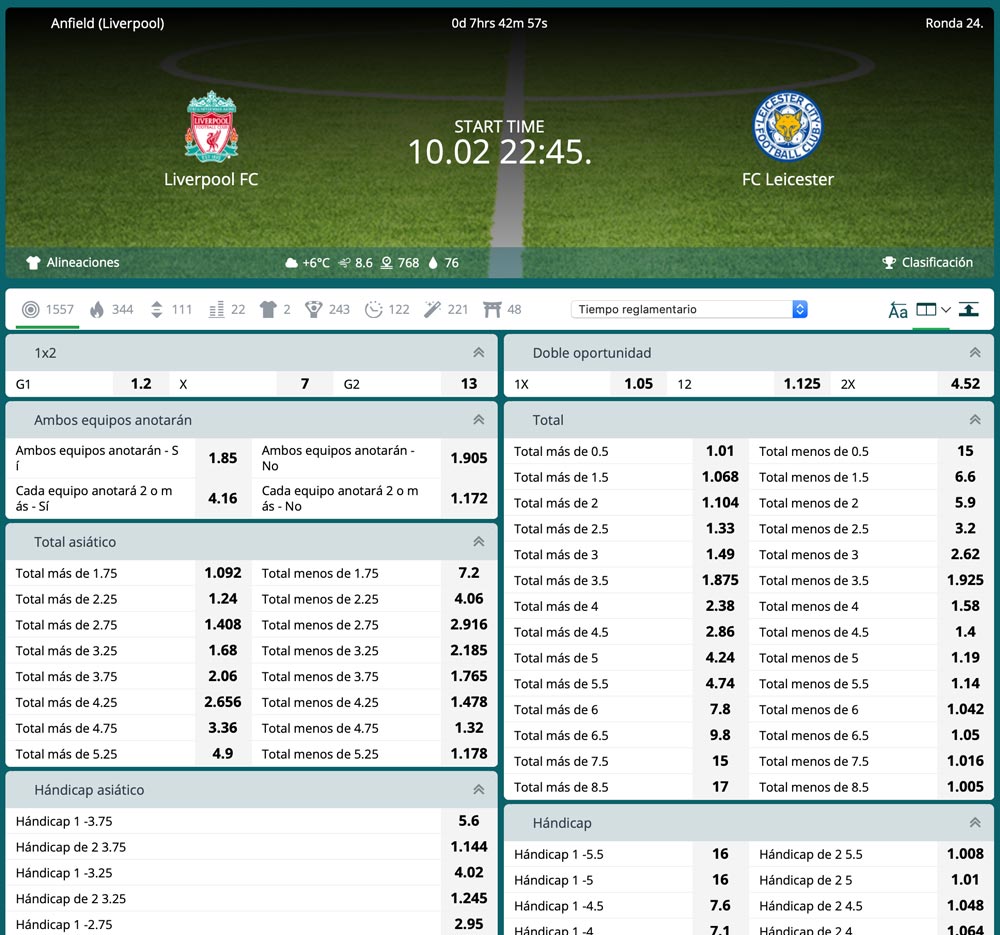1000x935 pixels.
Task: Bet Cada equipo anotará 2 Sí 4.16
Action: (223, 498)
